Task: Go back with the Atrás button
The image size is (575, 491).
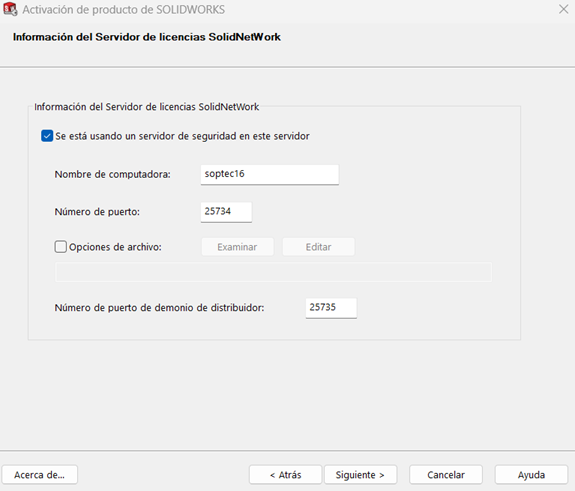Action: tap(285, 475)
